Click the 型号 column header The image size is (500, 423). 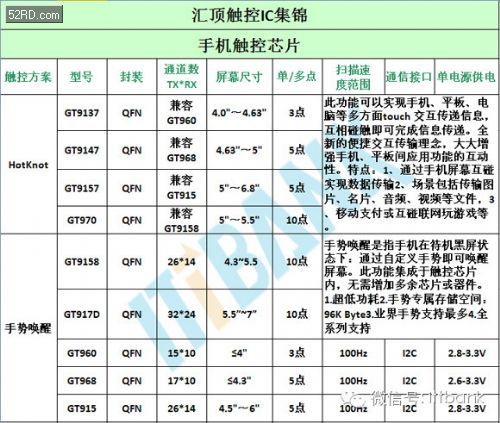click(x=82, y=77)
